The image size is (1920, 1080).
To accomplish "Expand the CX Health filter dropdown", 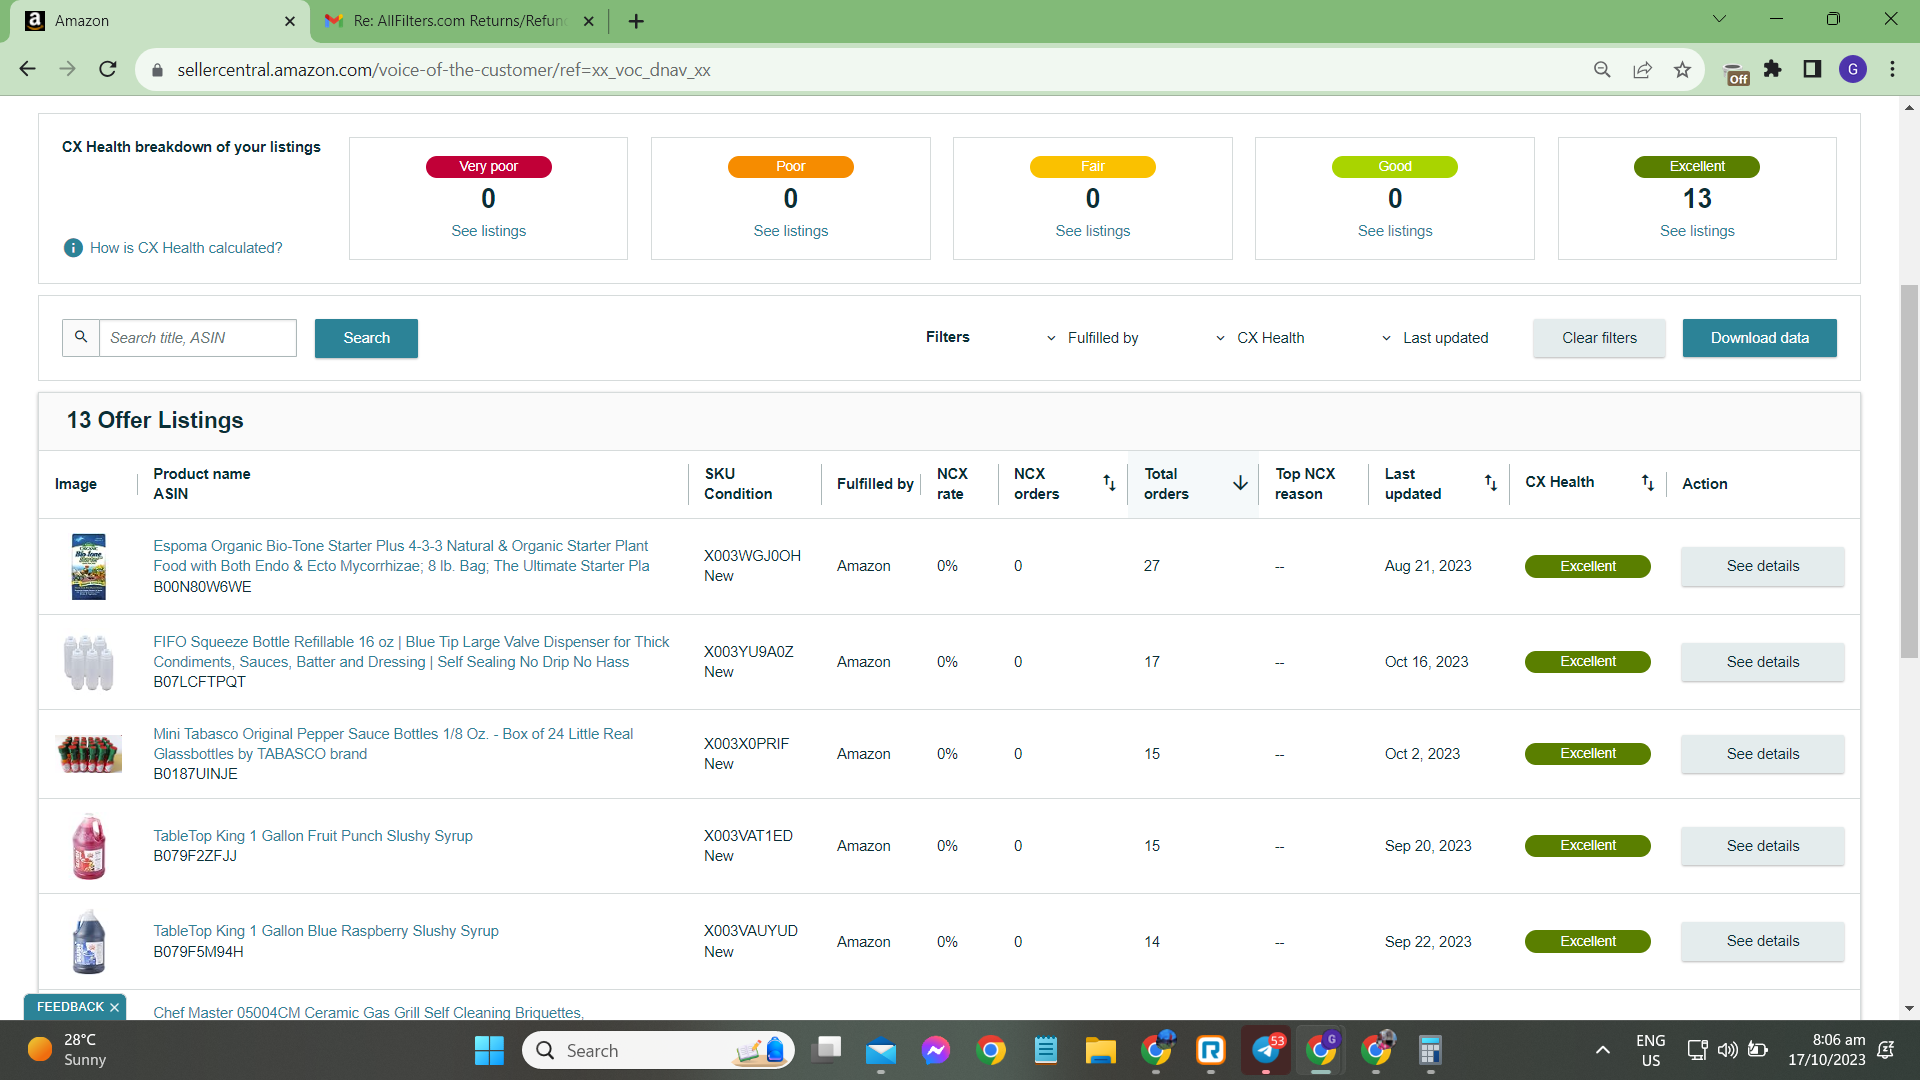I will (x=1260, y=338).
